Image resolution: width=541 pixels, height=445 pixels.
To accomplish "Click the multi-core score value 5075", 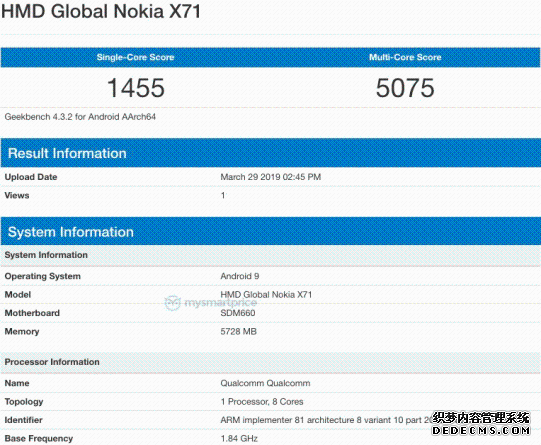I will point(405,88).
